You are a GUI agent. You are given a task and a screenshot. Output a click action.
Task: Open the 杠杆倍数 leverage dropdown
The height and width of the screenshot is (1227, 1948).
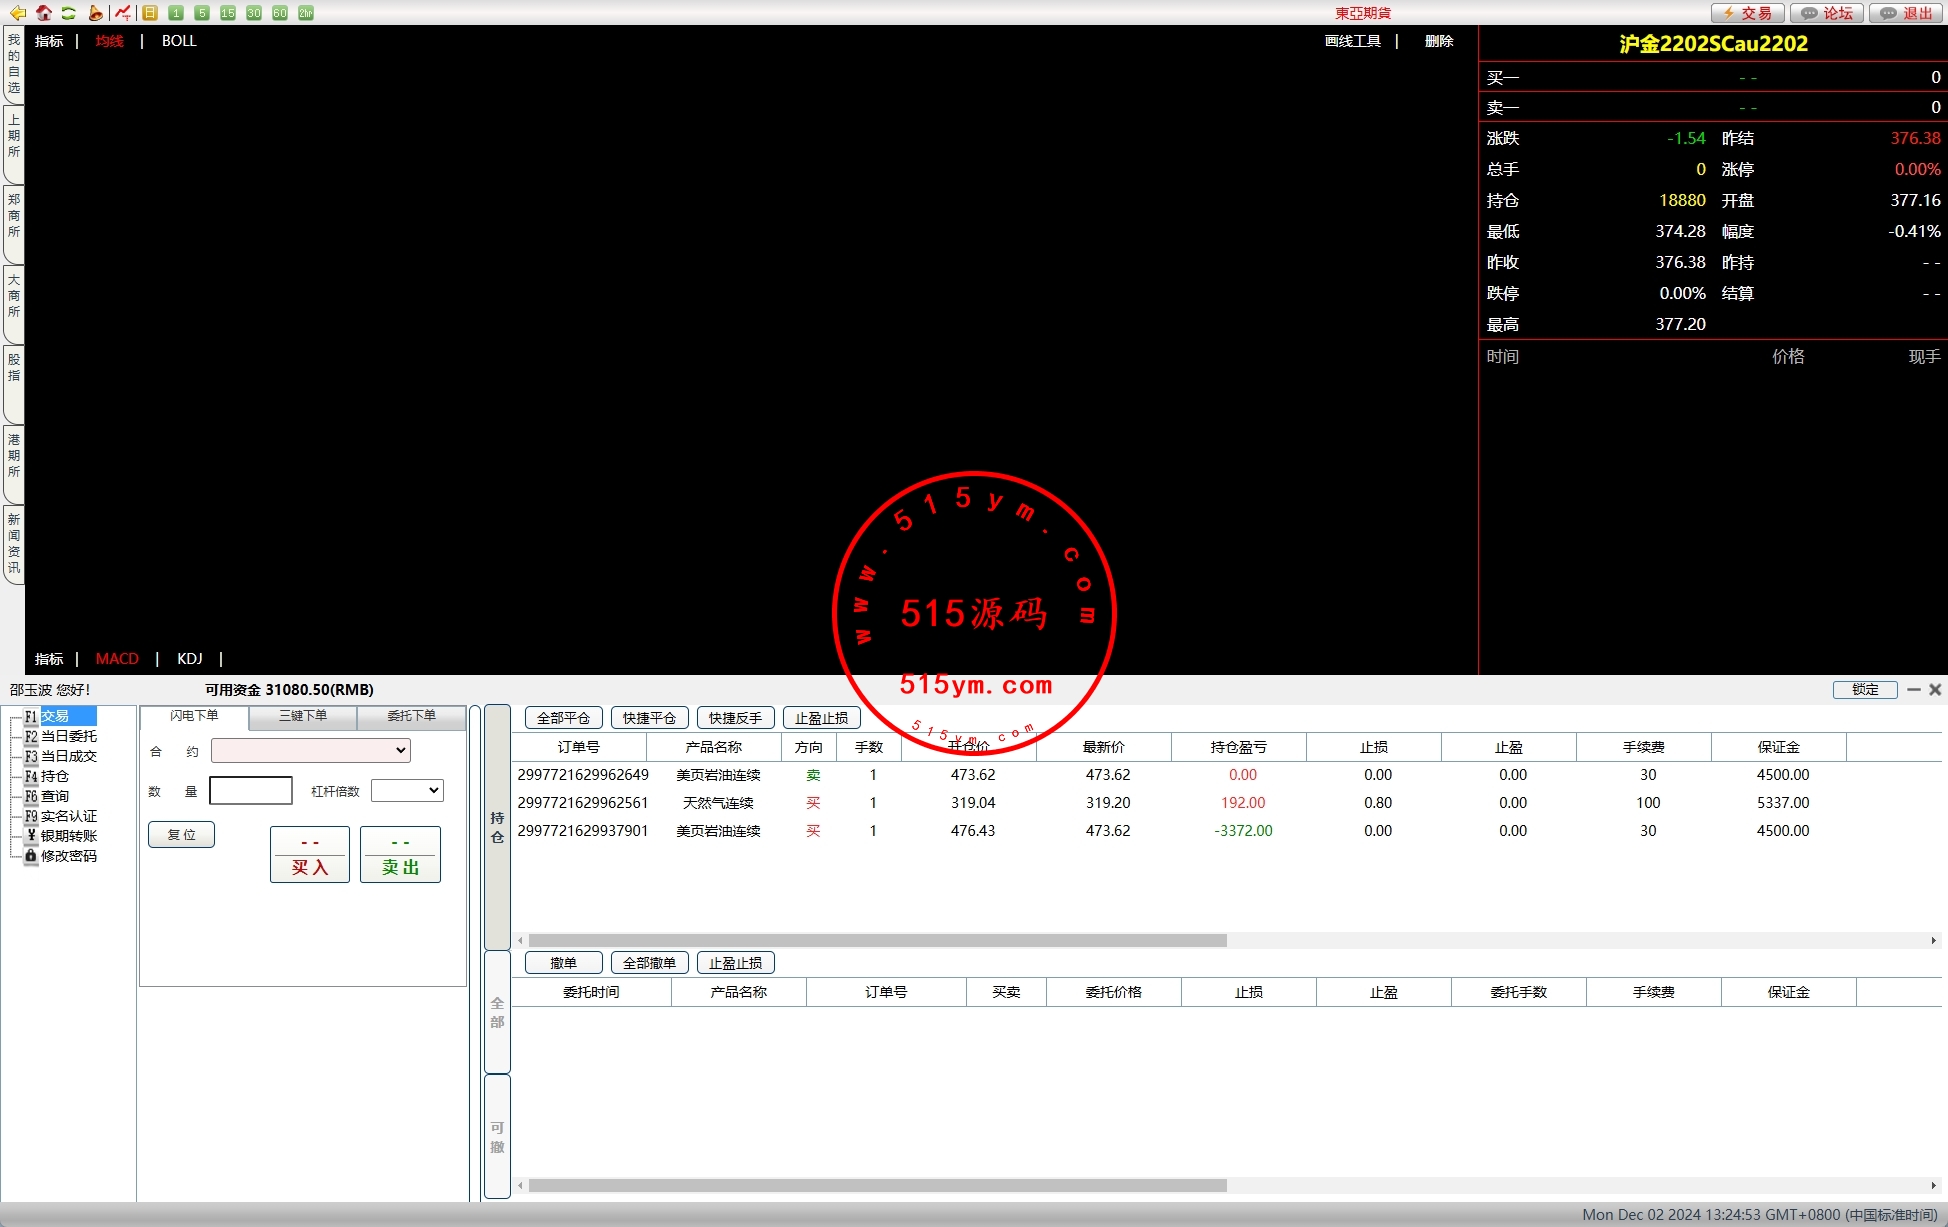(x=407, y=791)
